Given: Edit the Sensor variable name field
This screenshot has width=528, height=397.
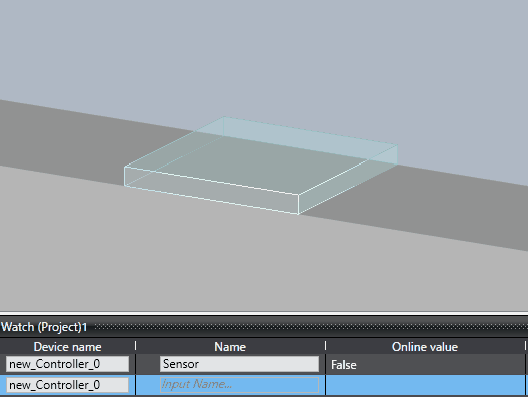Looking at the screenshot, I should click(239, 364).
